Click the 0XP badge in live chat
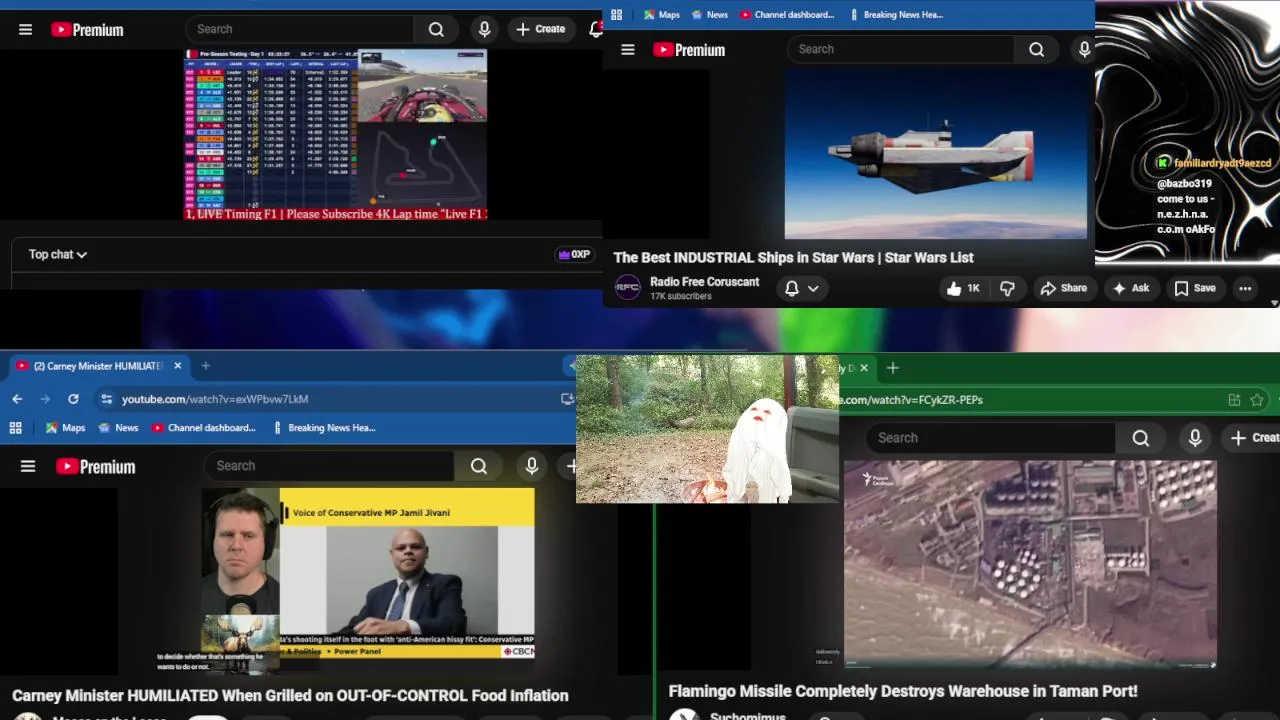Screen dimensions: 1280x720 [574, 255]
